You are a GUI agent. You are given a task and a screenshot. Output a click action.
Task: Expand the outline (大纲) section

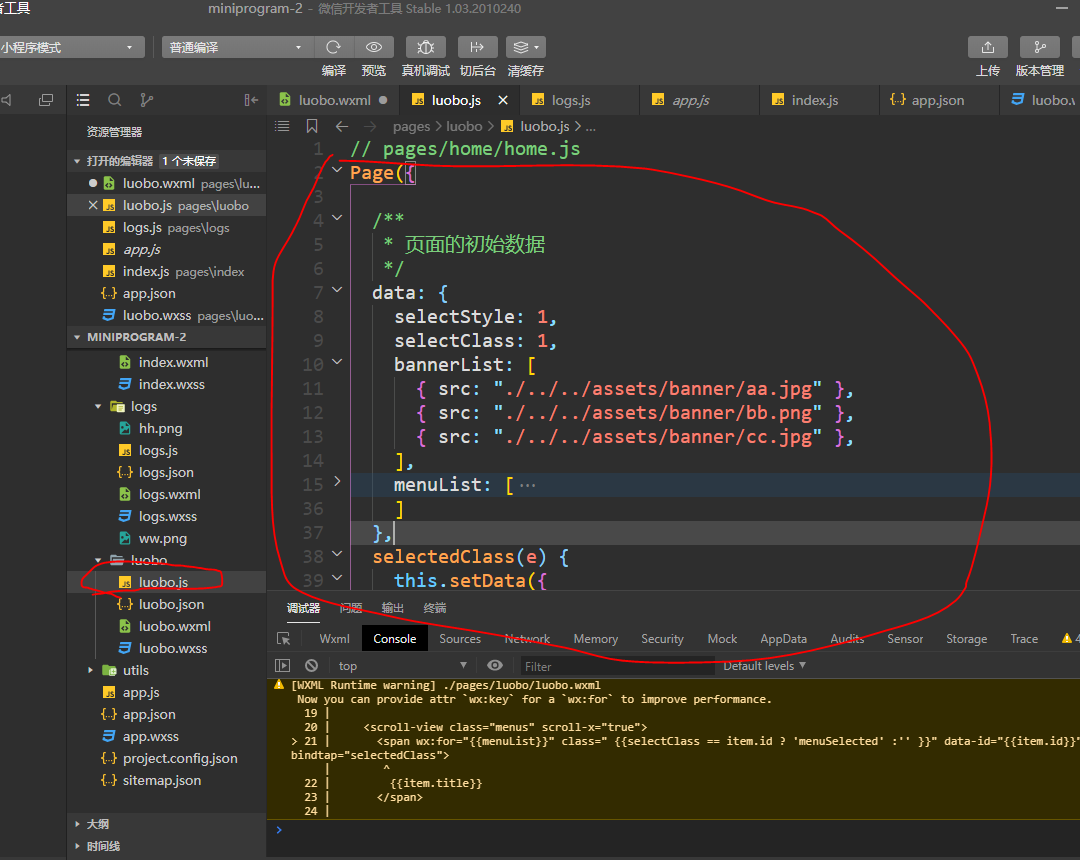pyautogui.click(x=77, y=824)
